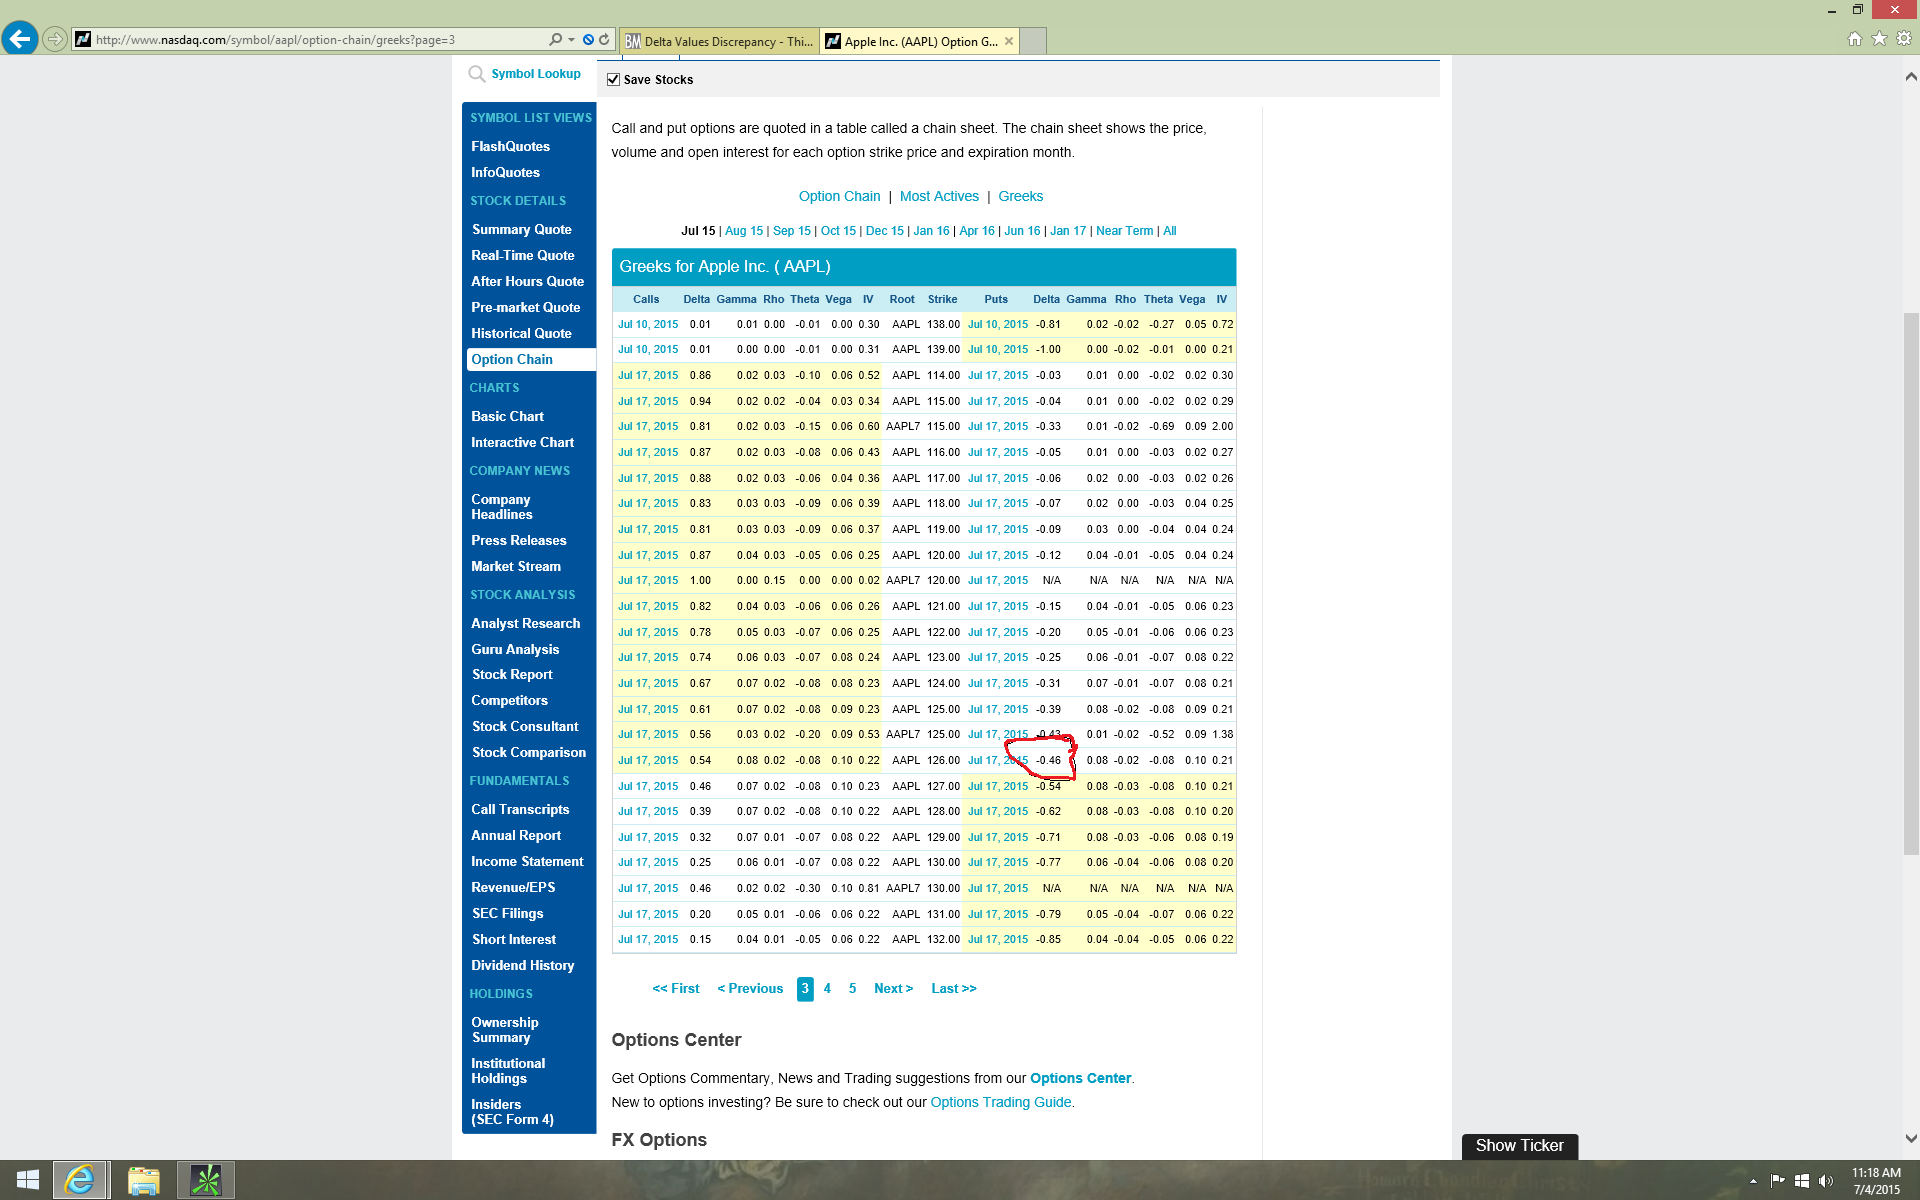Screen dimensions: 1920x1200
Task: Open Dividend History in the sidebar
Action: click(x=523, y=965)
